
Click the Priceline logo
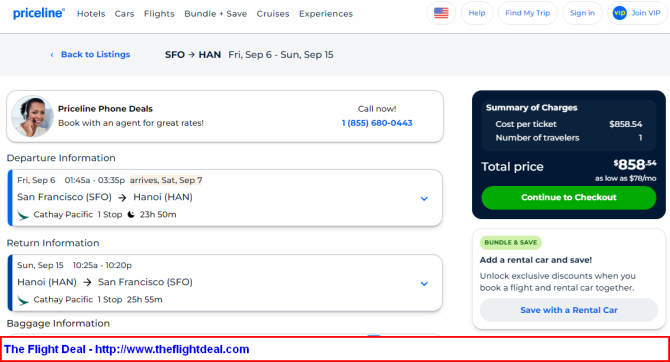coord(39,13)
